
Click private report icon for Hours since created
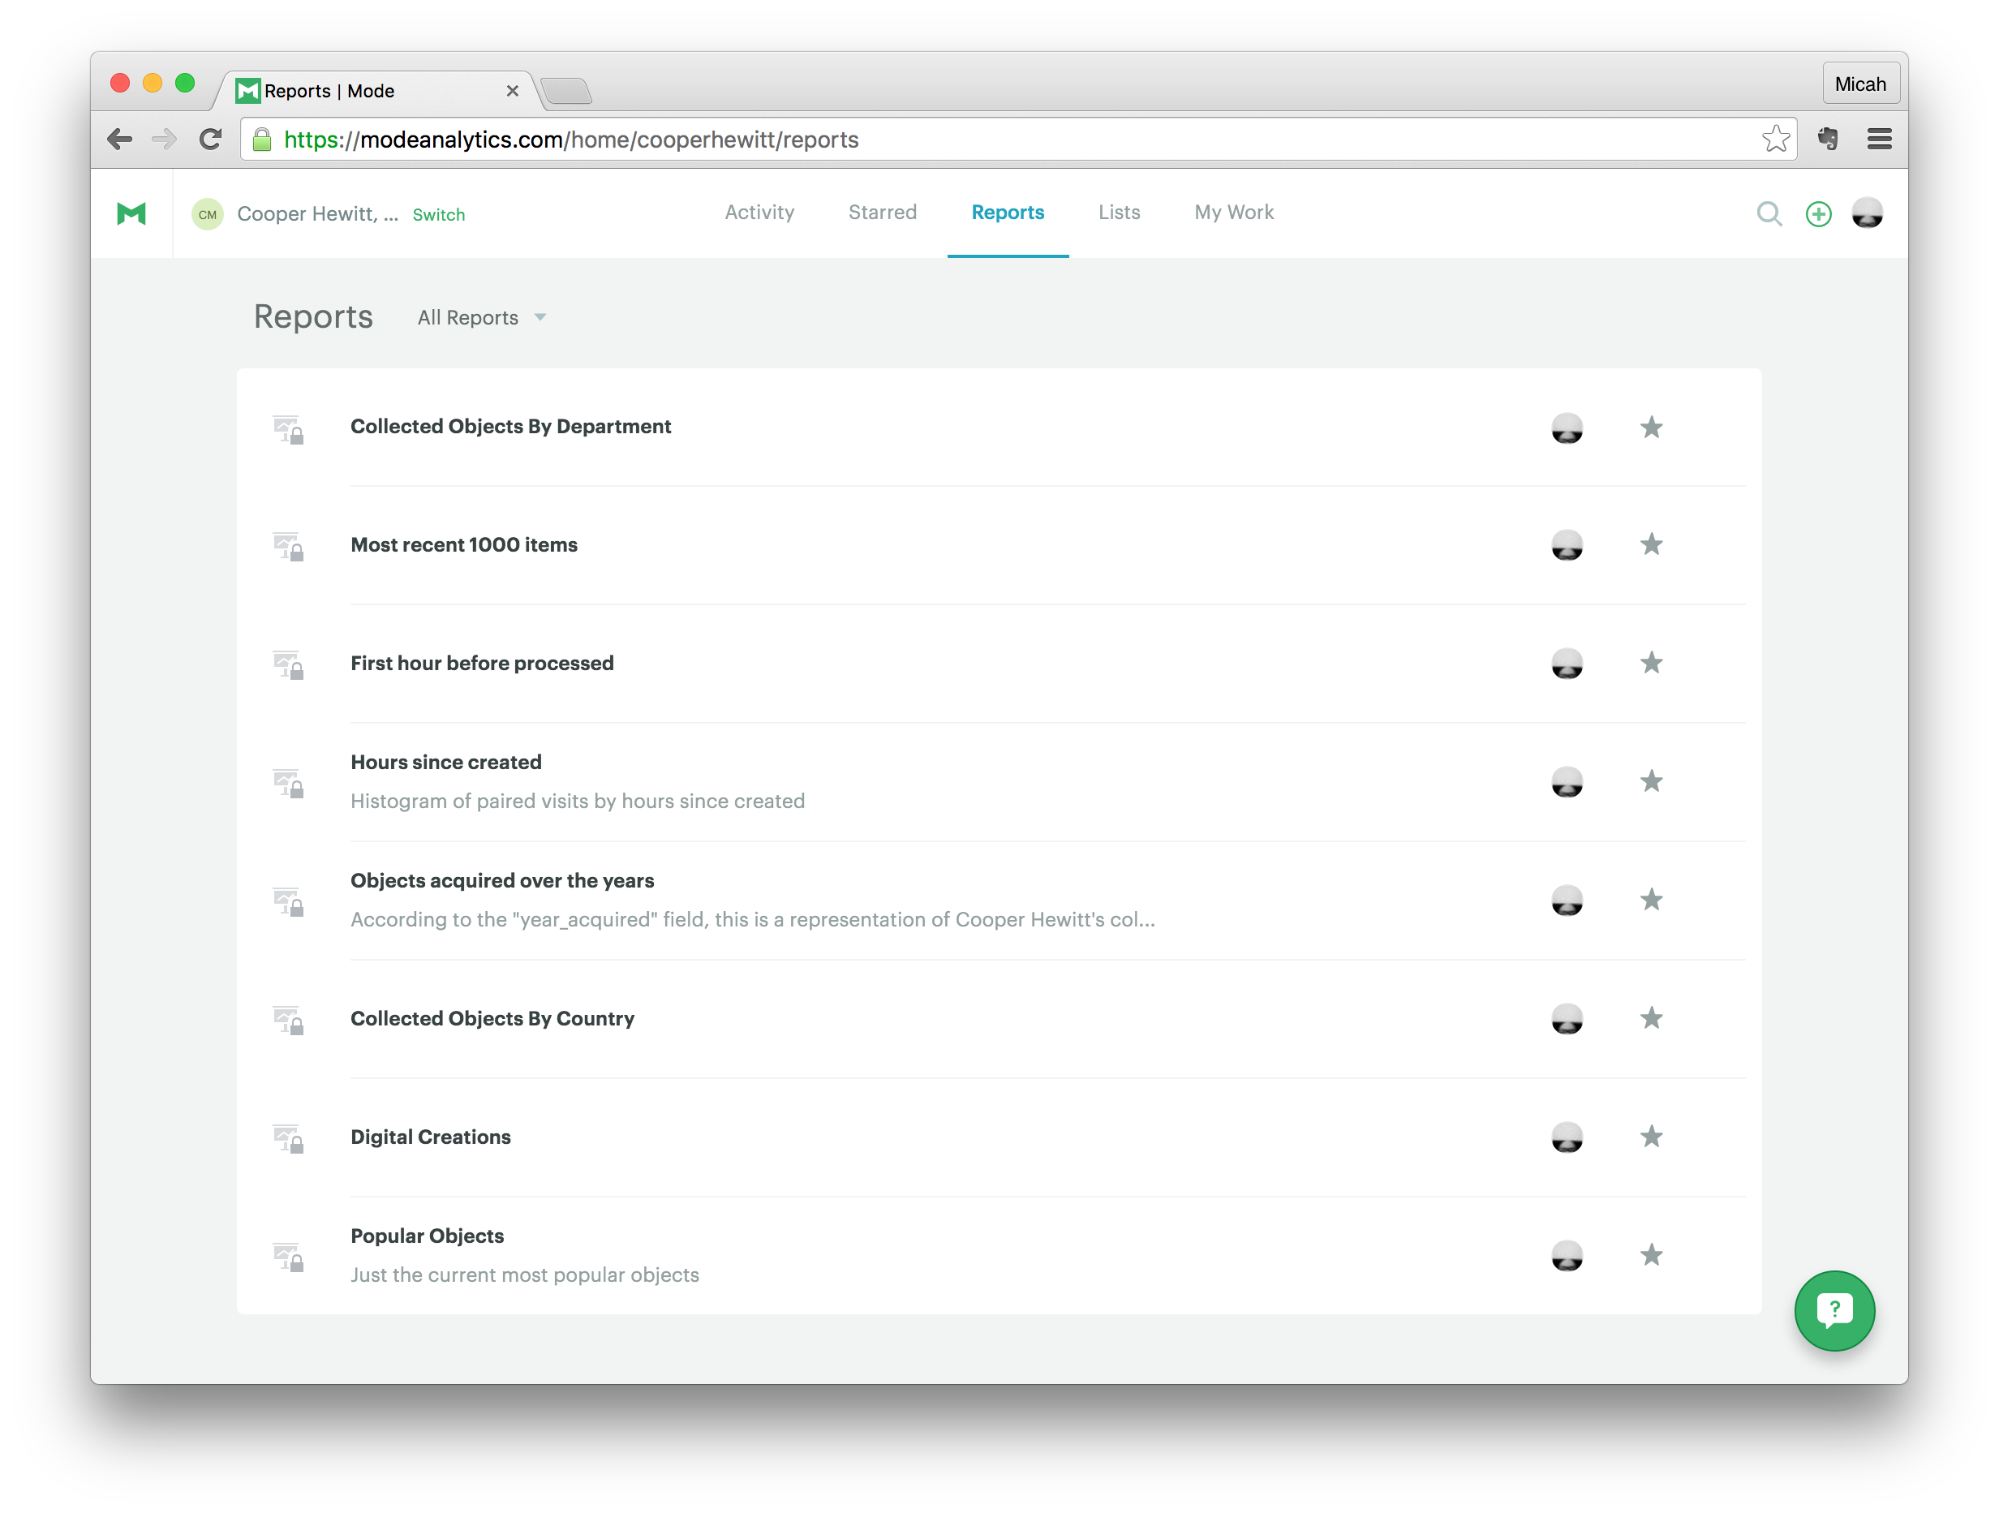click(289, 783)
